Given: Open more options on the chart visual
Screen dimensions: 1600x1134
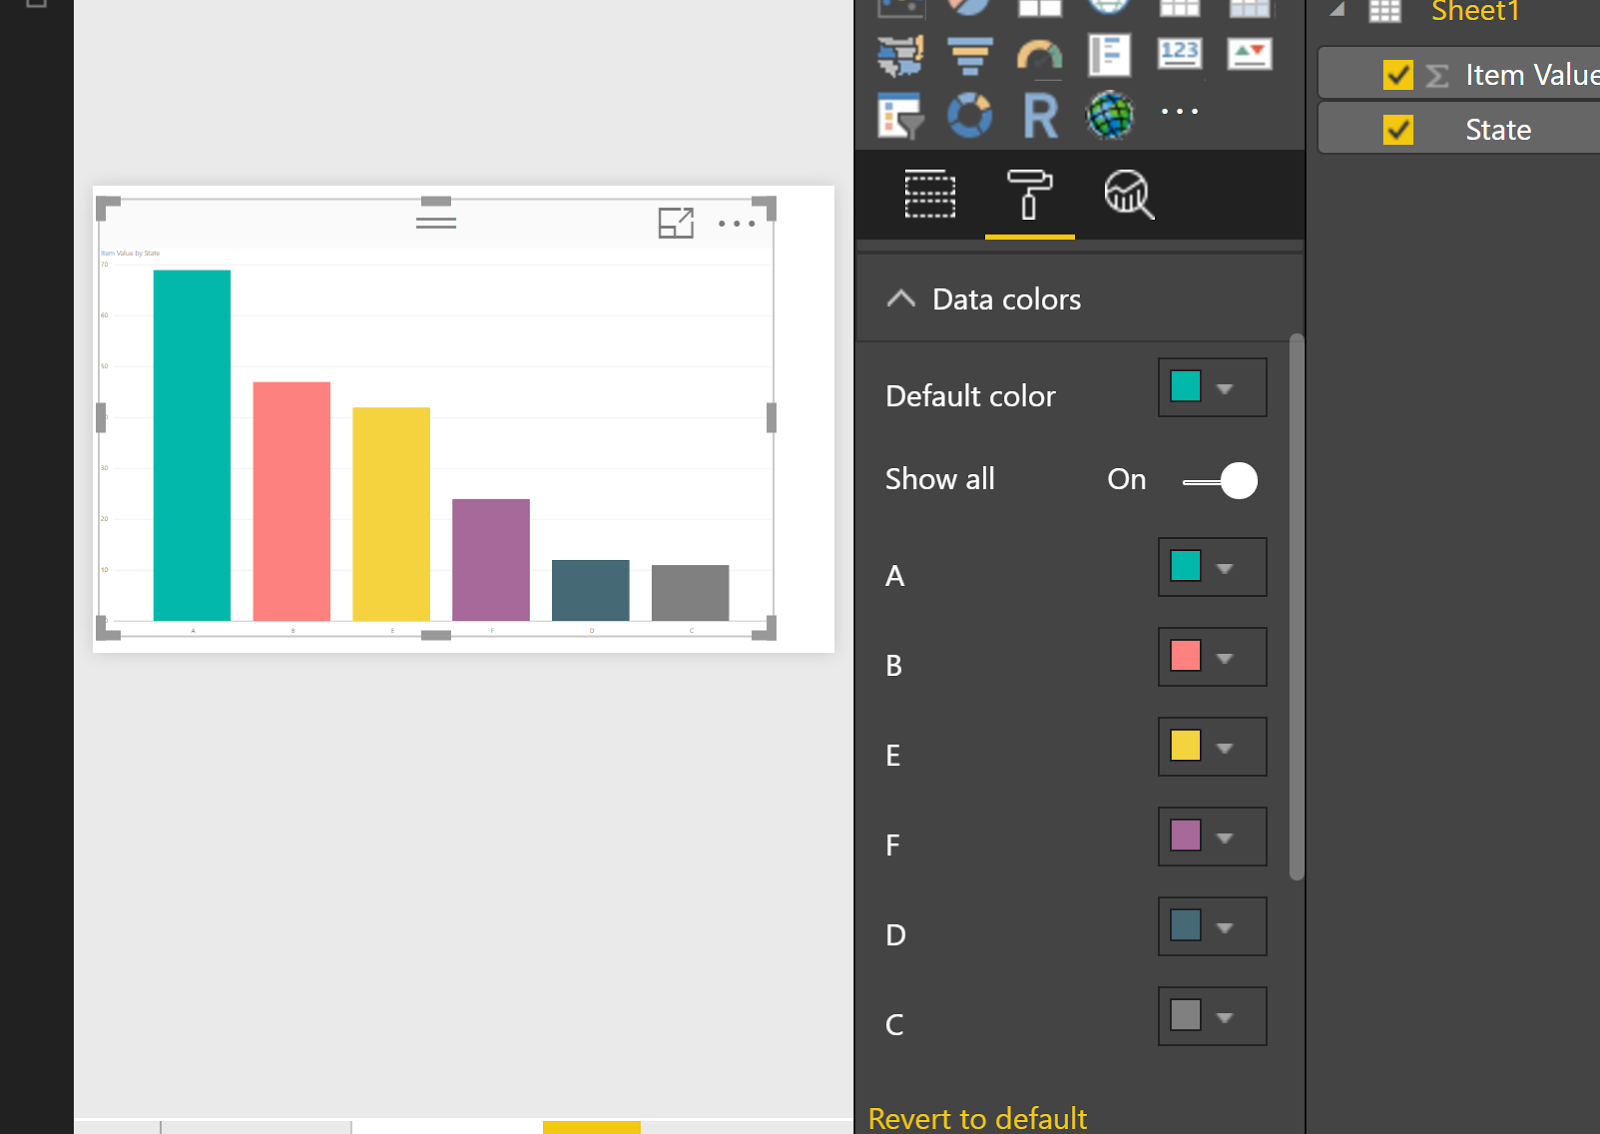Looking at the screenshot, I should pyautogui.click(x=737, y=223).
